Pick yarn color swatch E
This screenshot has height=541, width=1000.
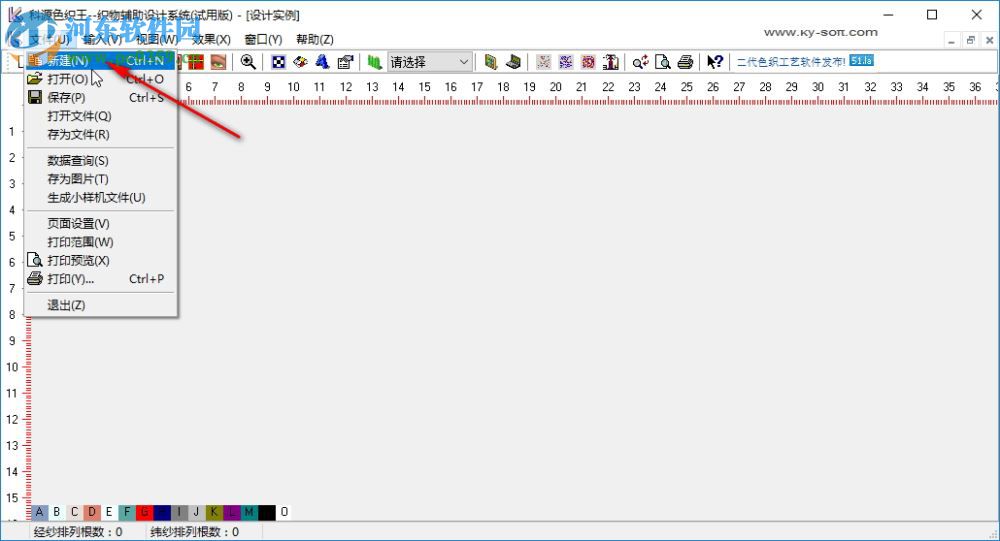109,512
